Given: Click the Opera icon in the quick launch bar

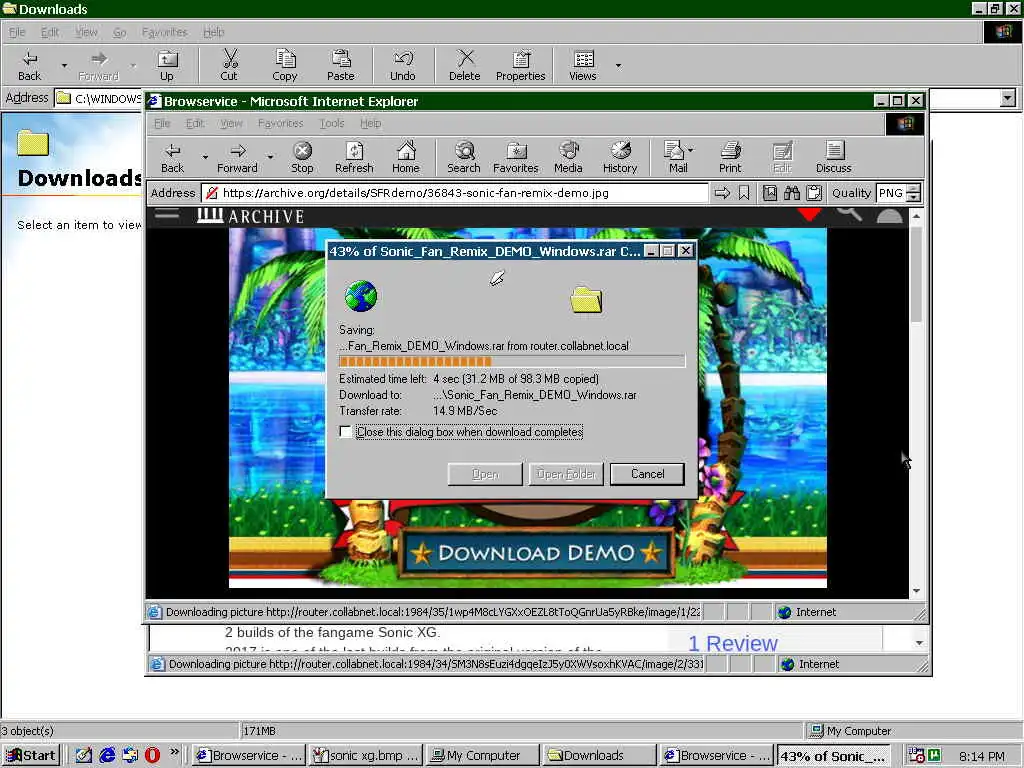Looking at the screenshot, I should 152,755.
